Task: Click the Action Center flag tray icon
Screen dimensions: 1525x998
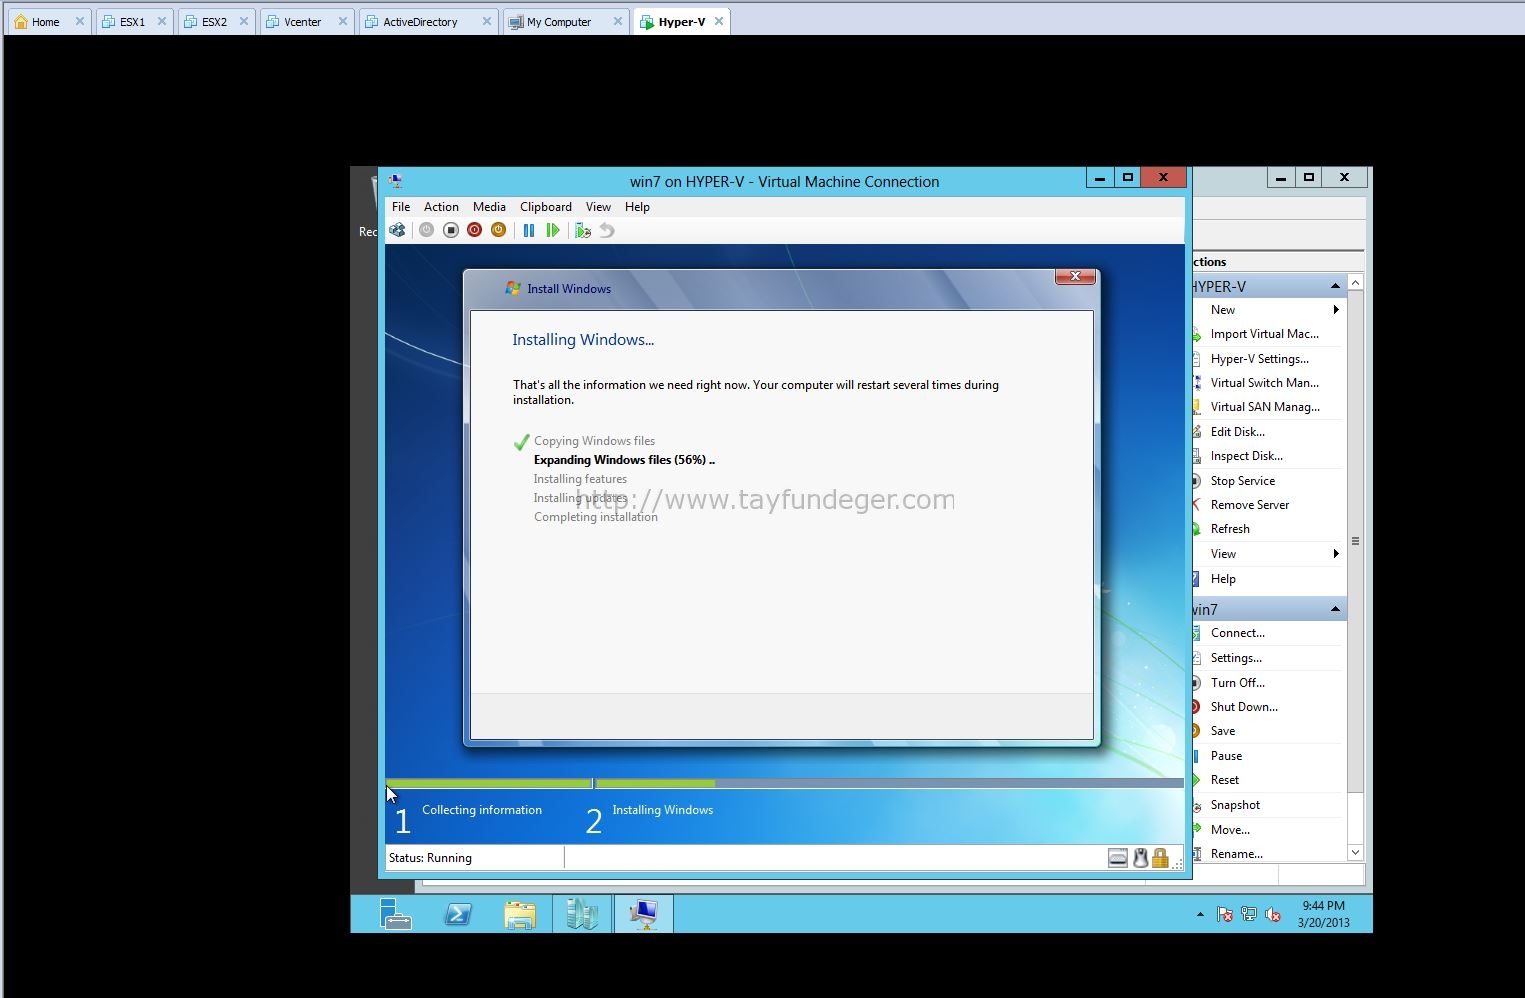Action: tap(1224, 914)
